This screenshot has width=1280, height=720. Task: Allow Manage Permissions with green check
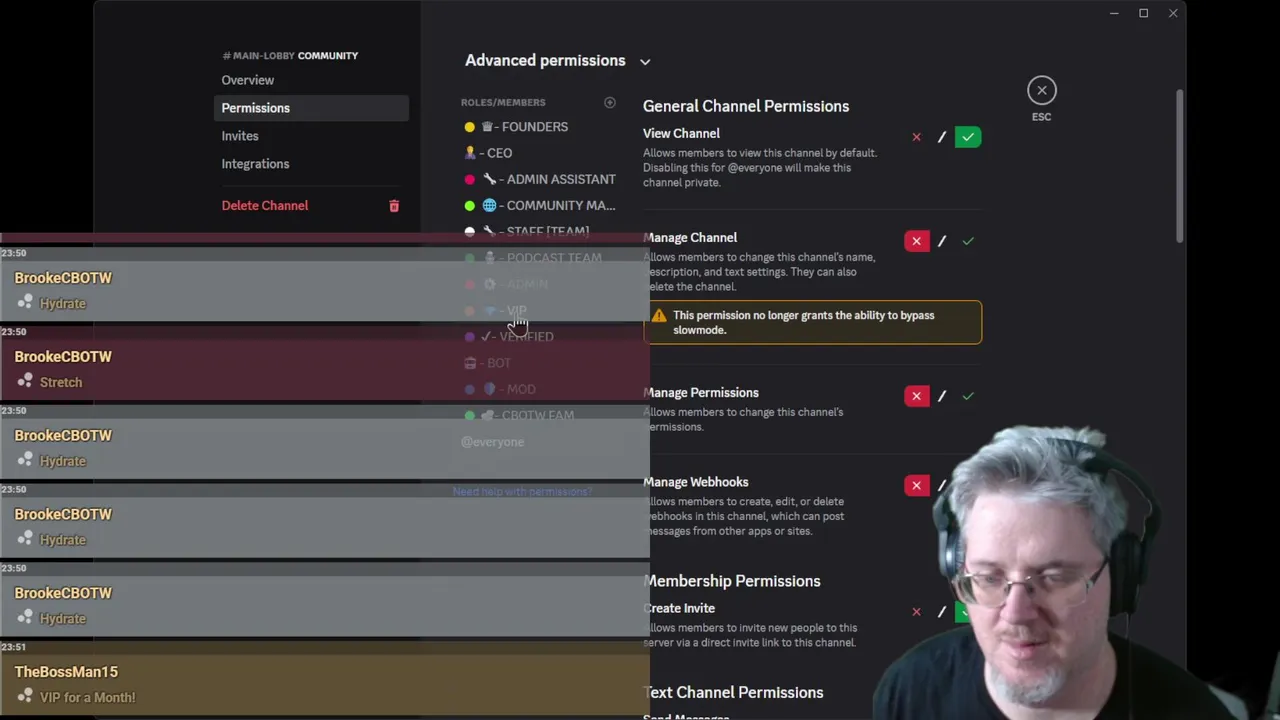pos(968,396)
